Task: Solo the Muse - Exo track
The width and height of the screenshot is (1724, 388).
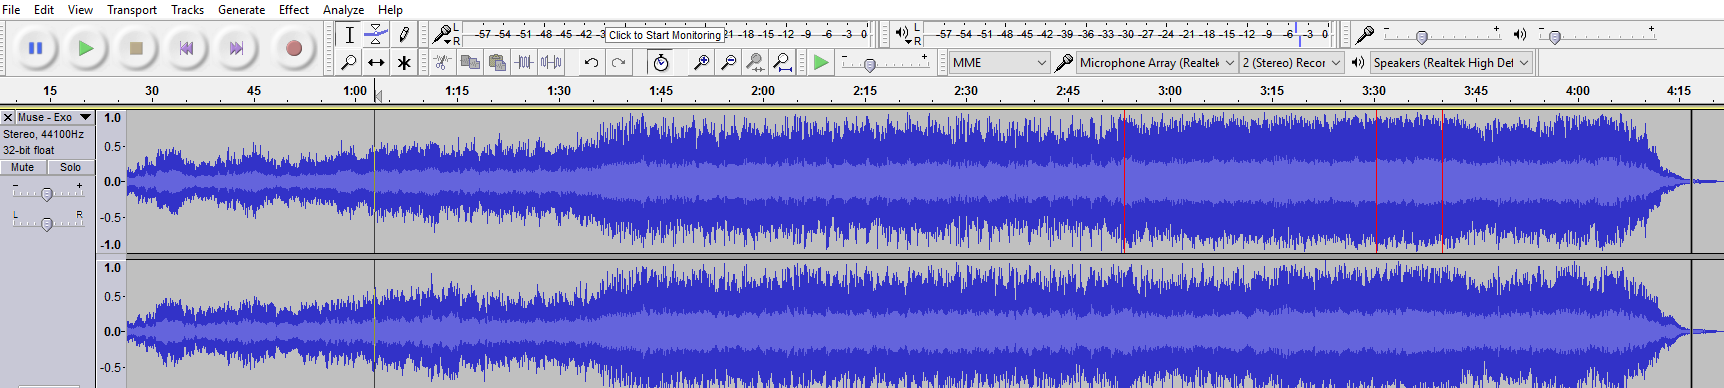Action: [70, 167]
